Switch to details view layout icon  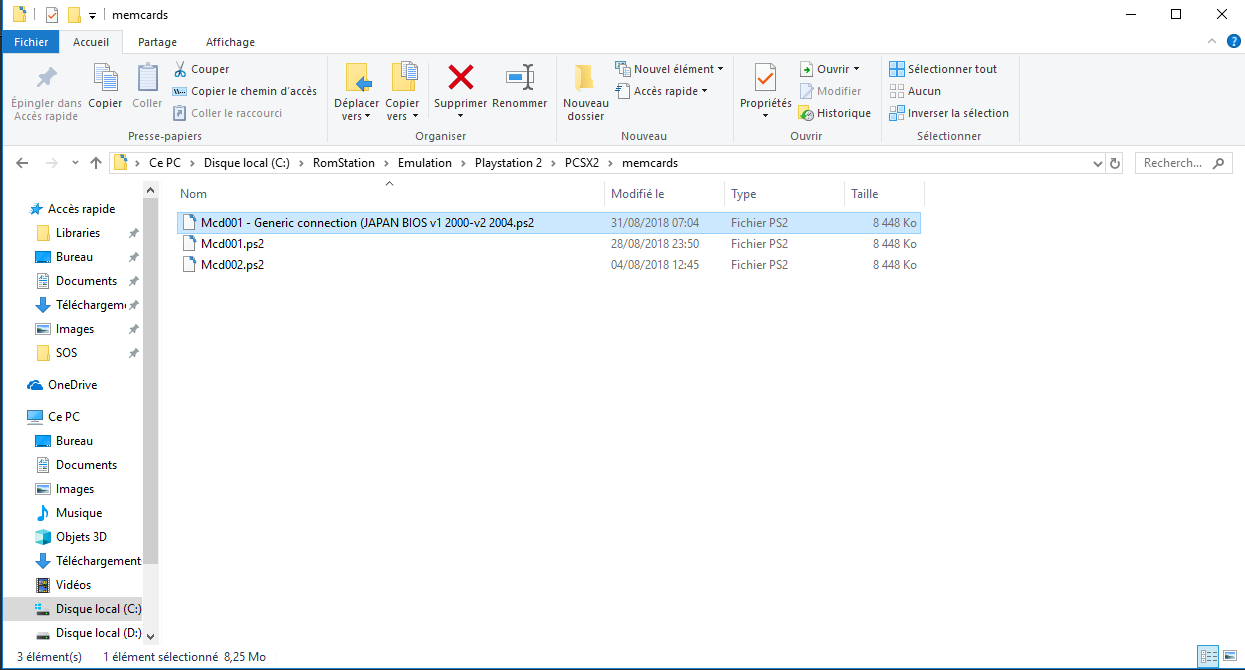tap(1209, 657)
